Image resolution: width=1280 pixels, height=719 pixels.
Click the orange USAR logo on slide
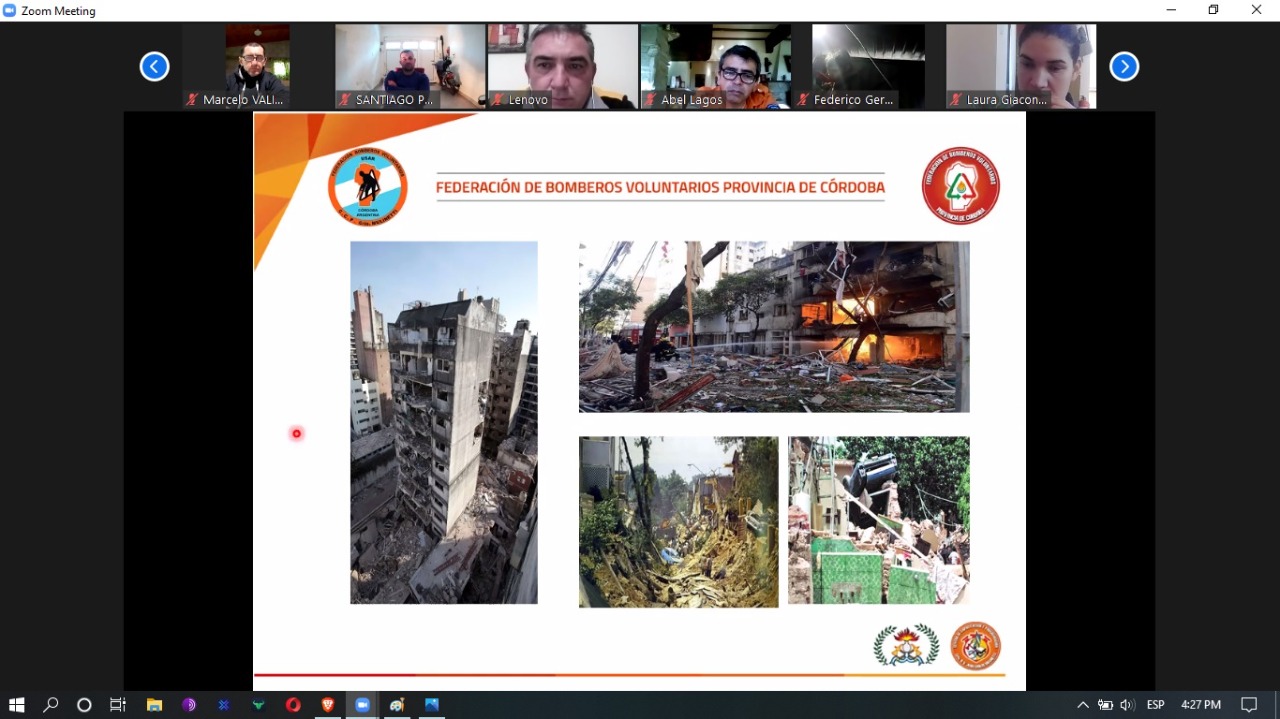point(368,186)
